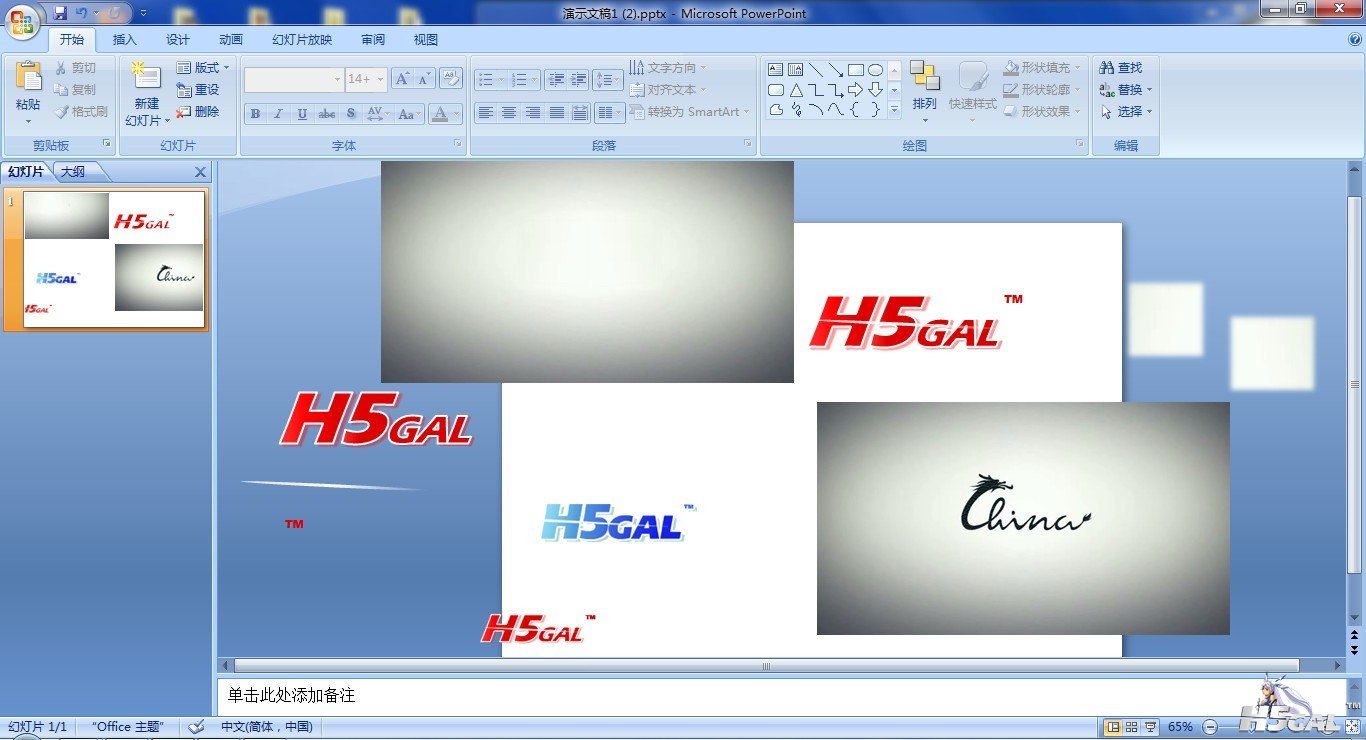1366x740 pixels.
Task: Click the 删除 delete slide button
Action: coord(198,112)
